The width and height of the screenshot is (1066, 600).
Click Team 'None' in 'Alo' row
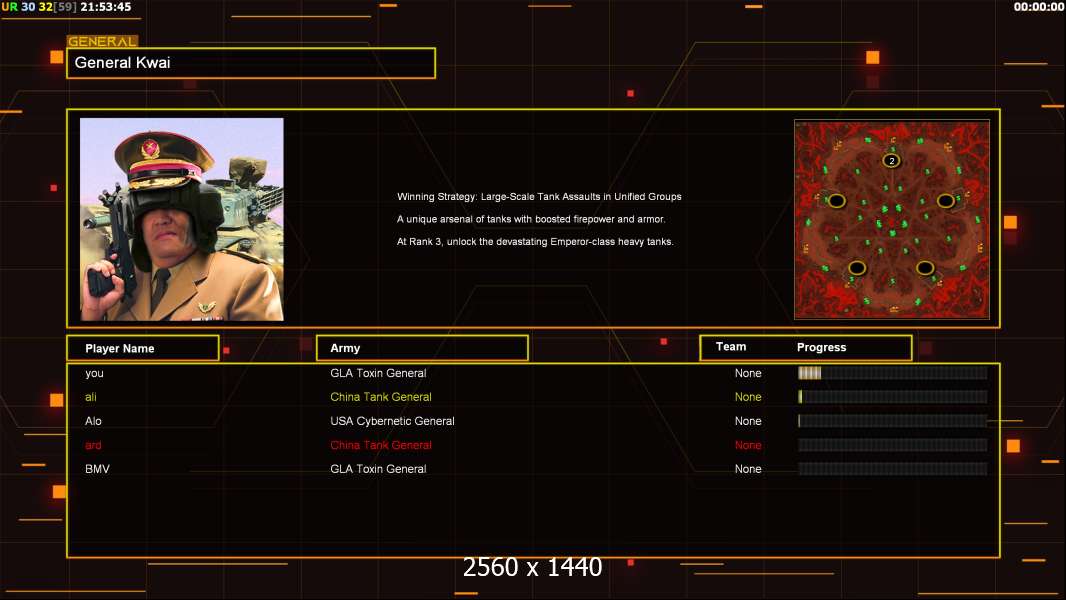click(748, 421)
